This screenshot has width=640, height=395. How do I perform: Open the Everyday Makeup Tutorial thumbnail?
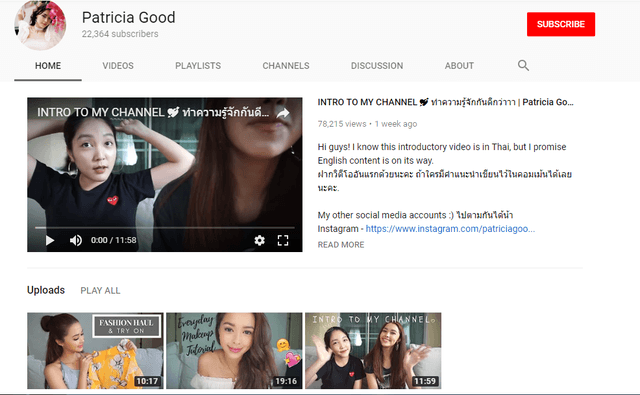pyautogui.click(x=234, y=351)
